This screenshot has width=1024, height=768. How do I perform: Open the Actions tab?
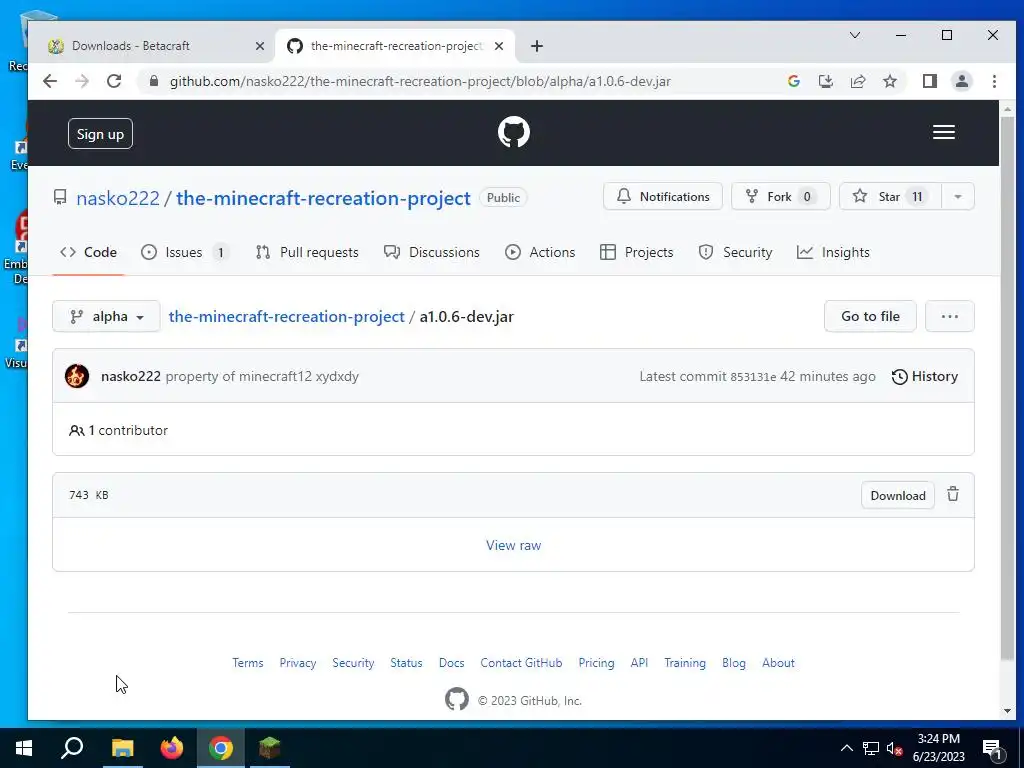(x=540, y=252)
